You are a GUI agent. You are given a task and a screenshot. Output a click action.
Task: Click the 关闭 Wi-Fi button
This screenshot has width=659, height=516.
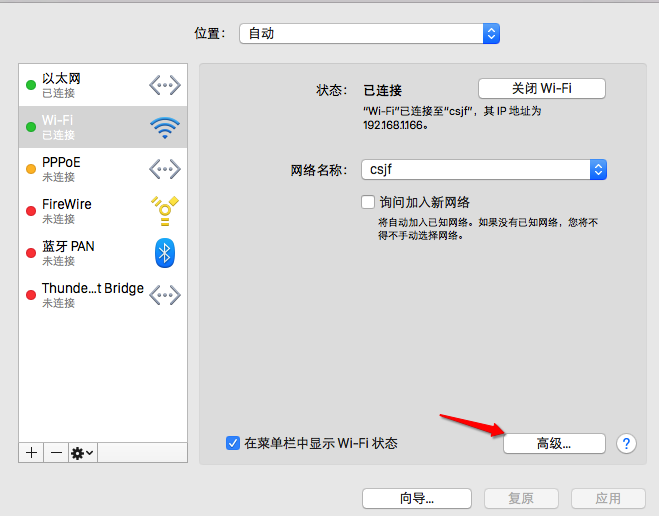click(x=541, y=88)
